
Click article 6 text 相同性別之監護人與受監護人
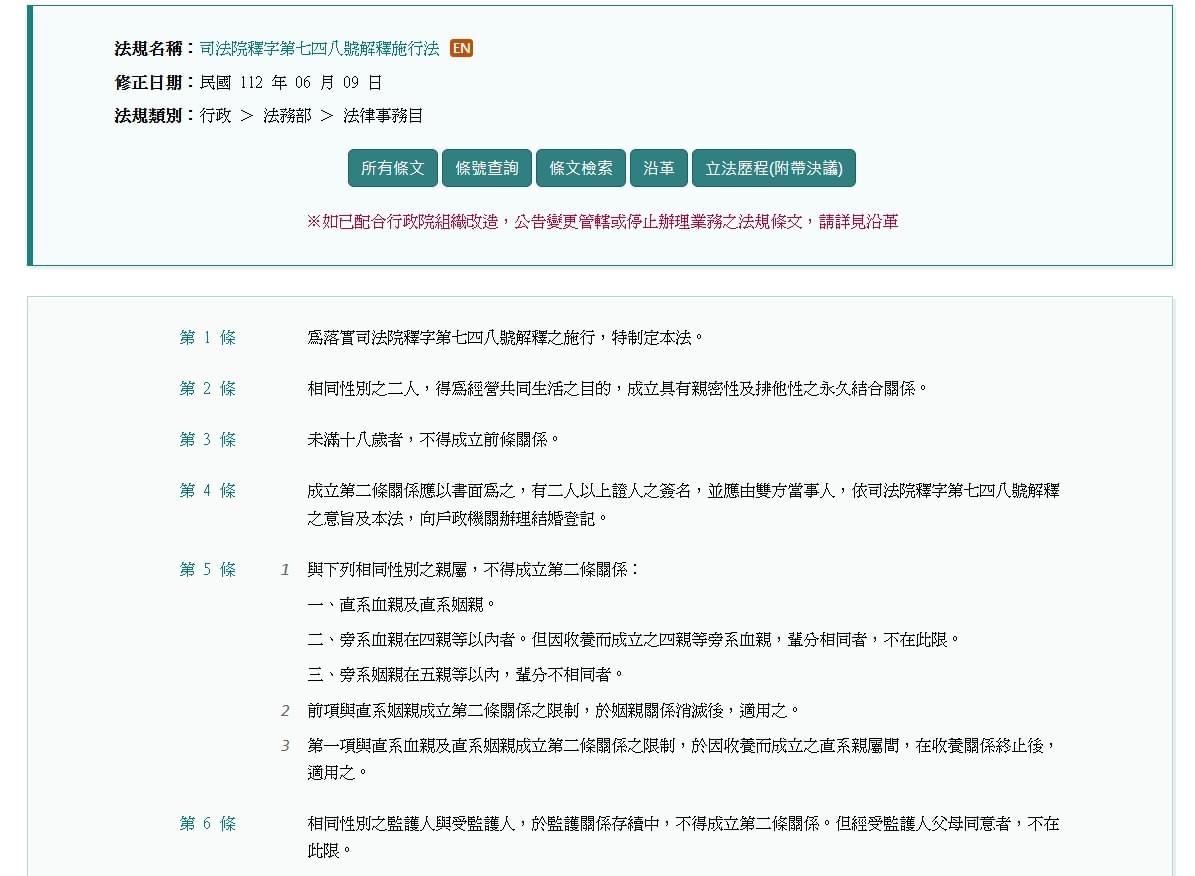point(684,837)
